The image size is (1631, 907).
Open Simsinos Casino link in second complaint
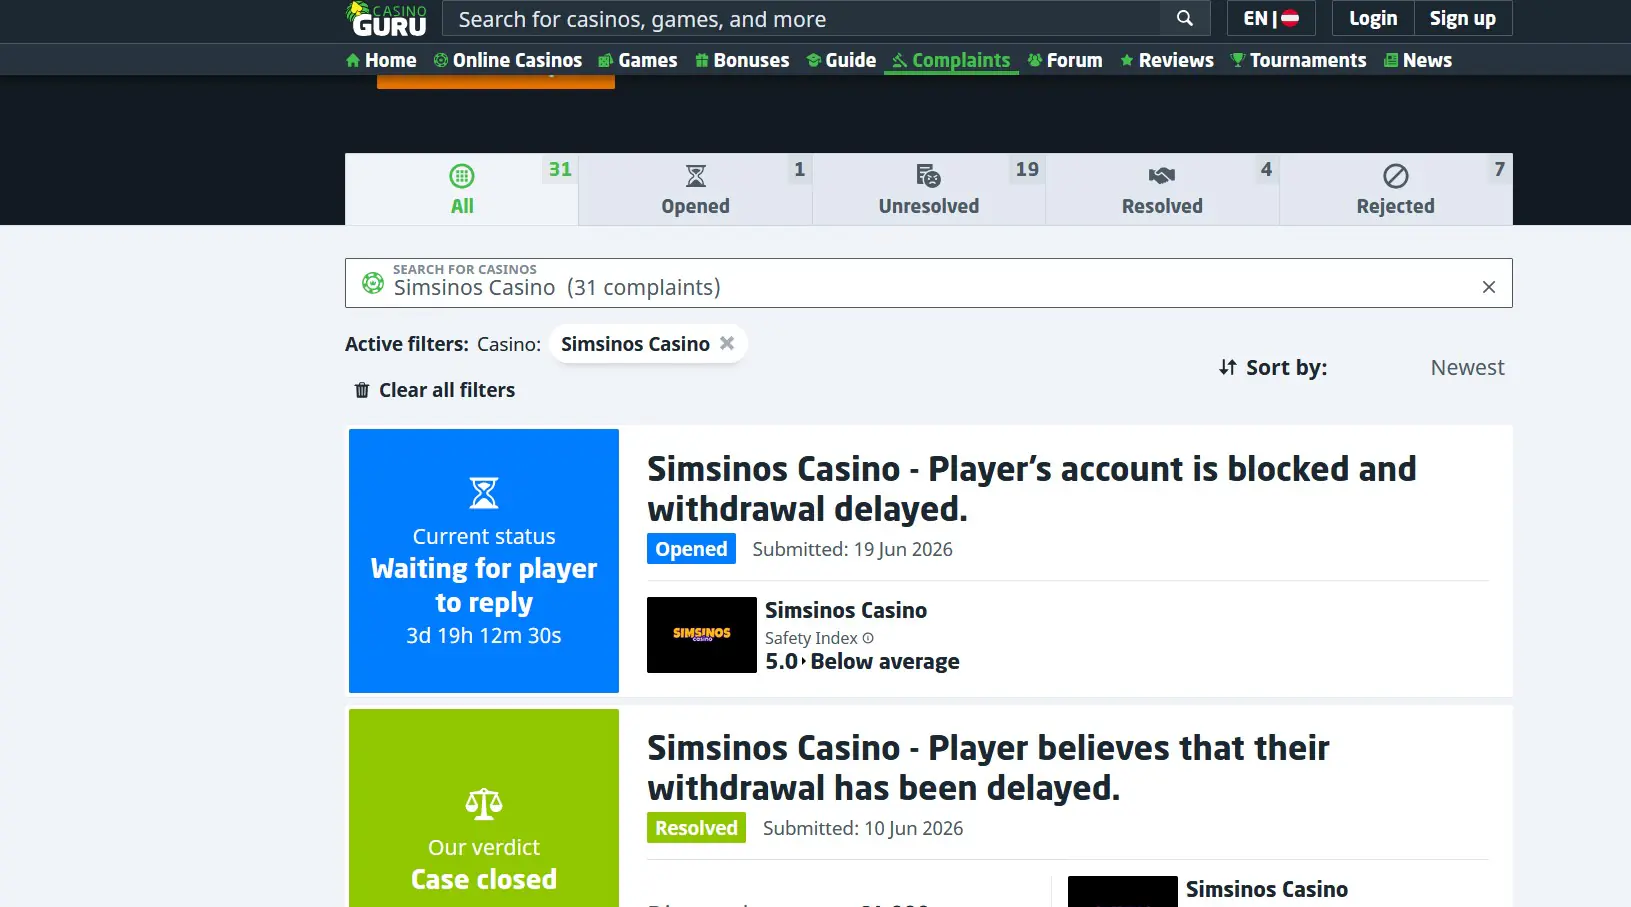tap(1267, 889)
